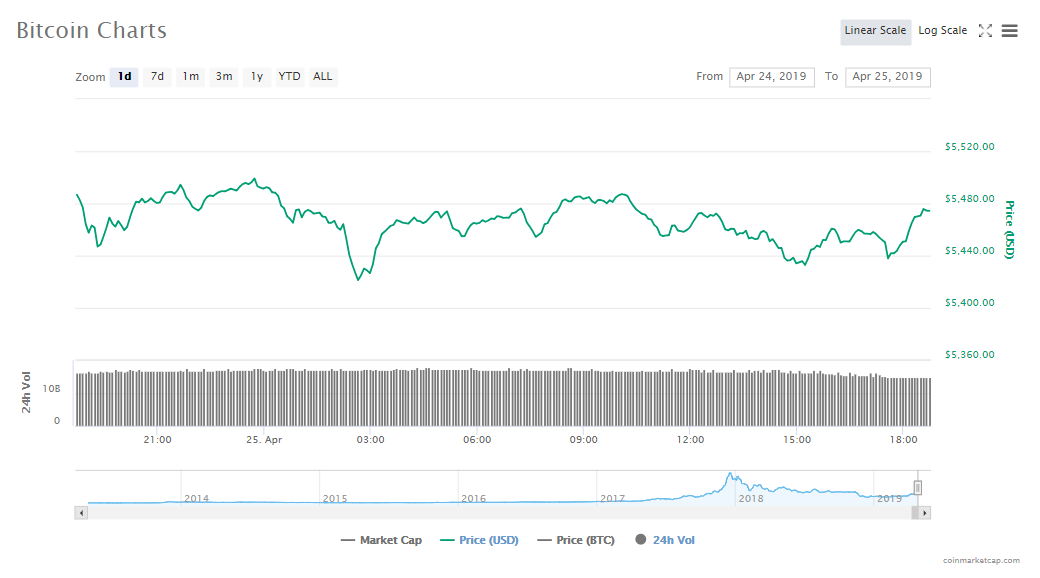
Task: Zoom chart to 3m
Action: (224, 77)
